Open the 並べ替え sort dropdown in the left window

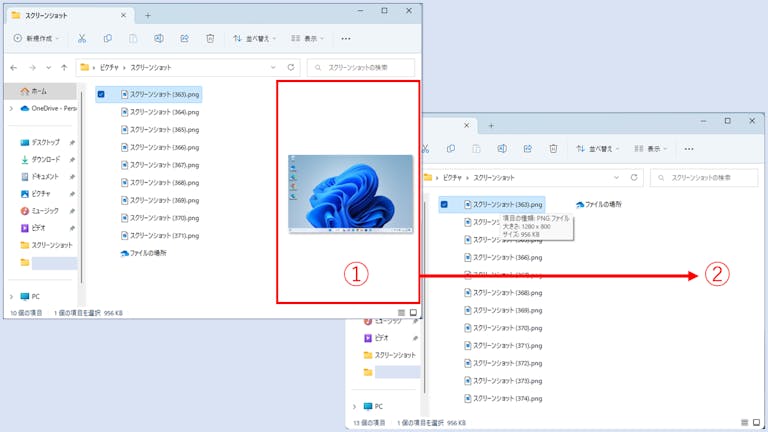(254, 38)
